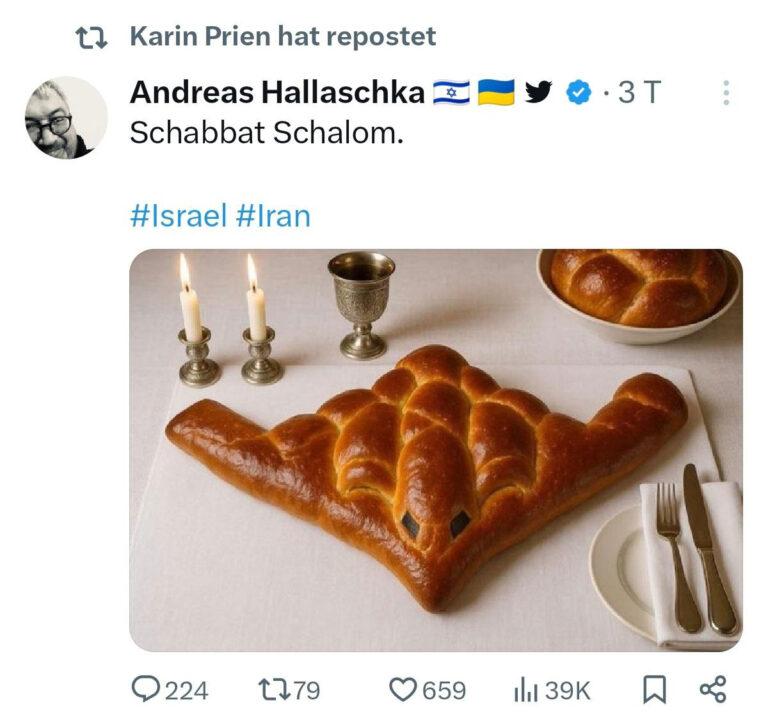The height and width of the screenshot is (718, 768).
Task: Open Andreas Hallaschka's profile avatar
Action: (66, 118)
